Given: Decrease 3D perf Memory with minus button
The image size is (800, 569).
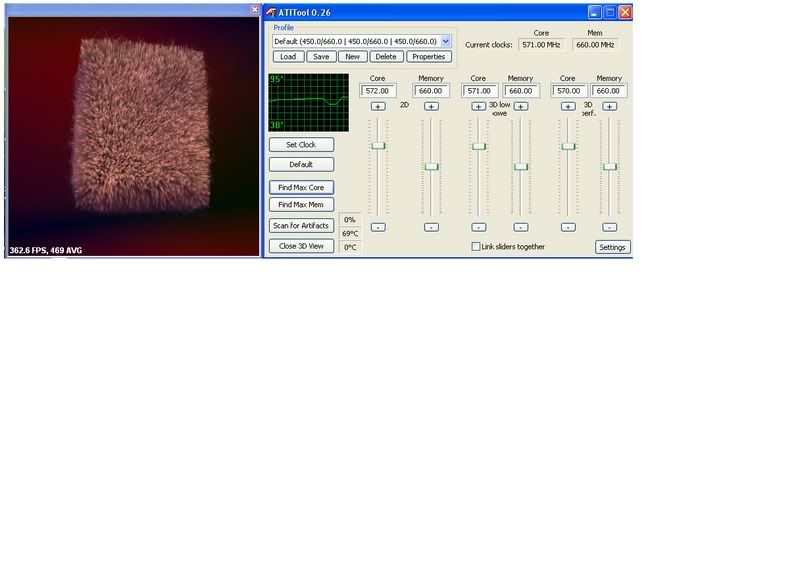Looking at the screenshot, I should pos(610,227).
